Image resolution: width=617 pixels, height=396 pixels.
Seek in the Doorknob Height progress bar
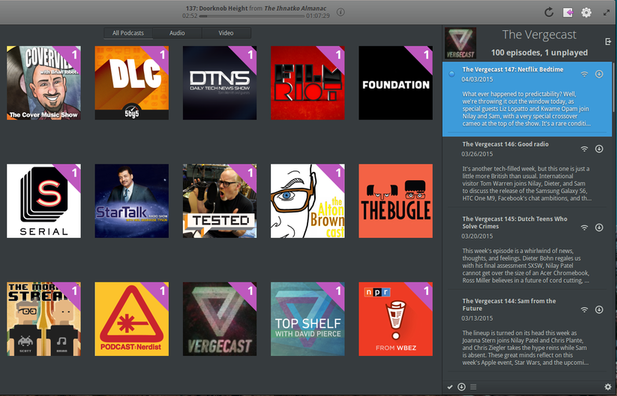click(x=252, y=17)
